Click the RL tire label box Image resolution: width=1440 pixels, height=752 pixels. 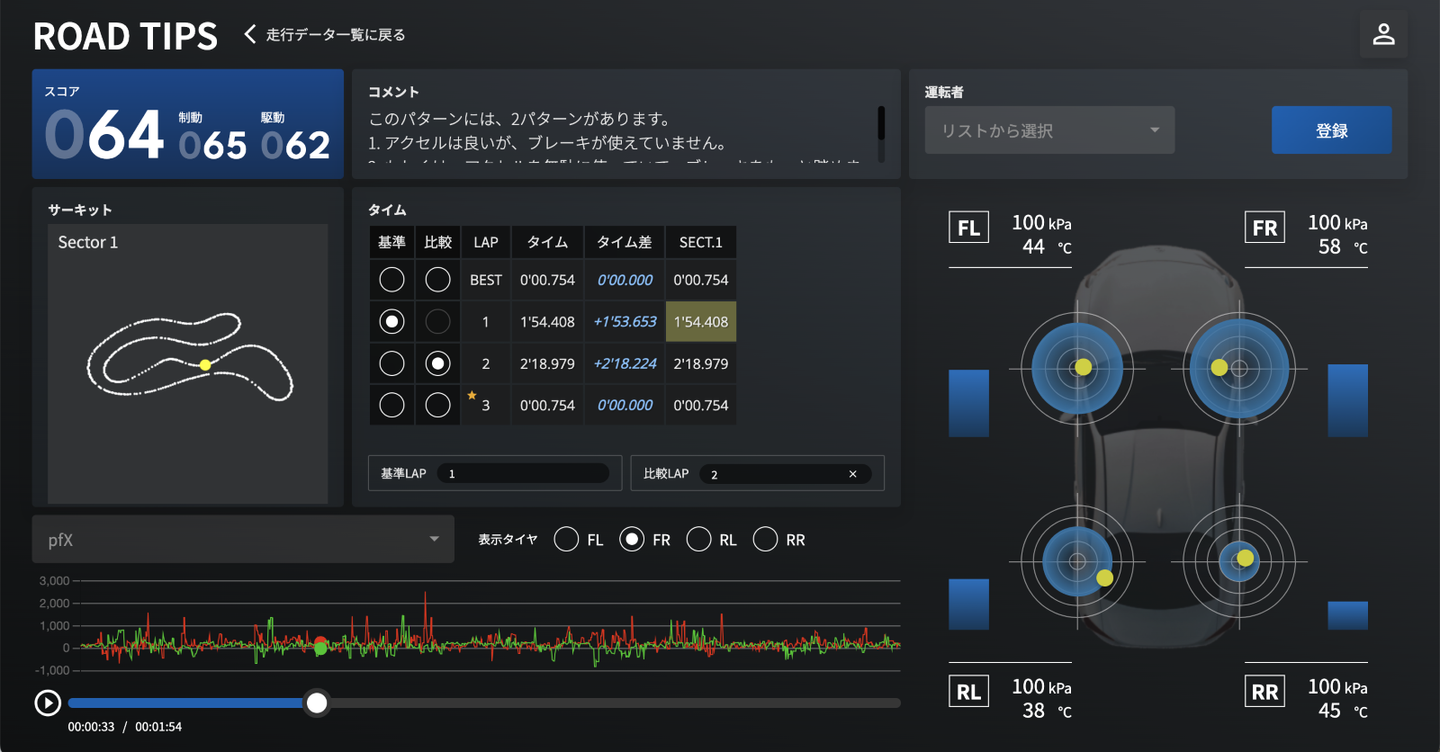coord(968,691)
